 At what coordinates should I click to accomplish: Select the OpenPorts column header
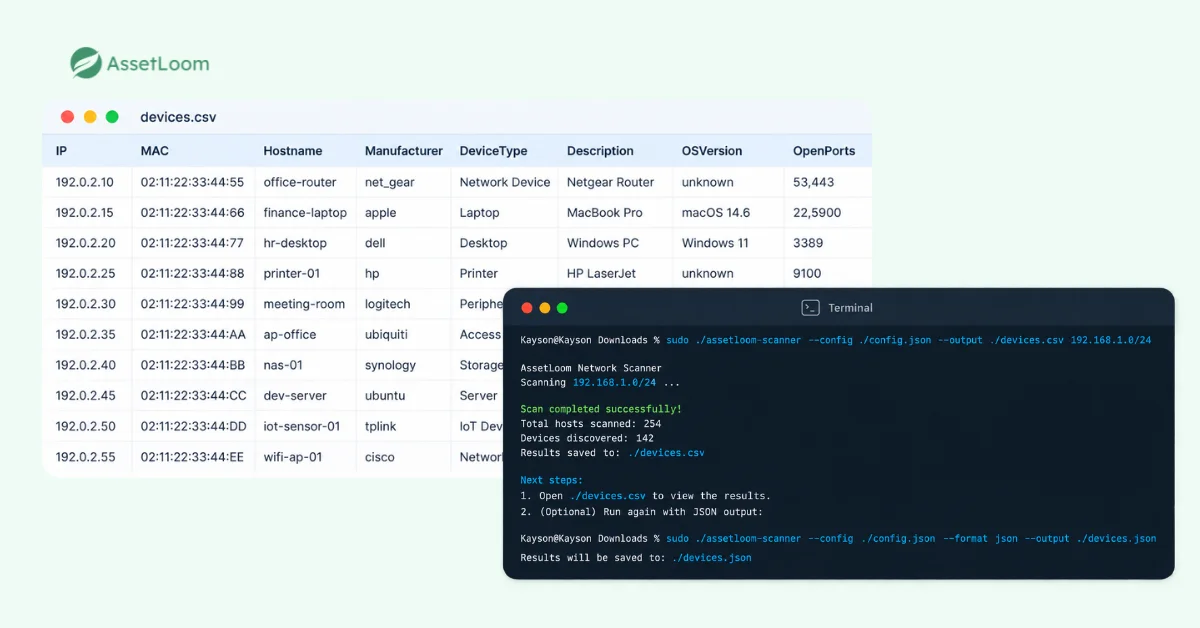click(x=824, y=151)
